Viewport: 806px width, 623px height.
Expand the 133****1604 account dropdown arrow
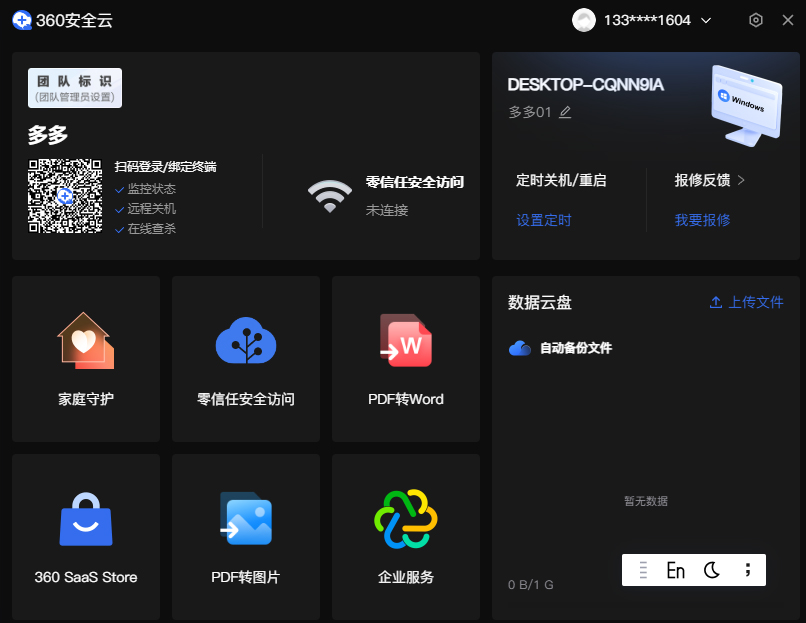coord(706,21)
